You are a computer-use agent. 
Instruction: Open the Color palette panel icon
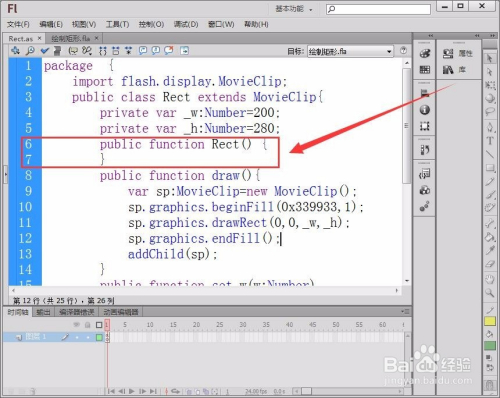(x=424, y=53)
